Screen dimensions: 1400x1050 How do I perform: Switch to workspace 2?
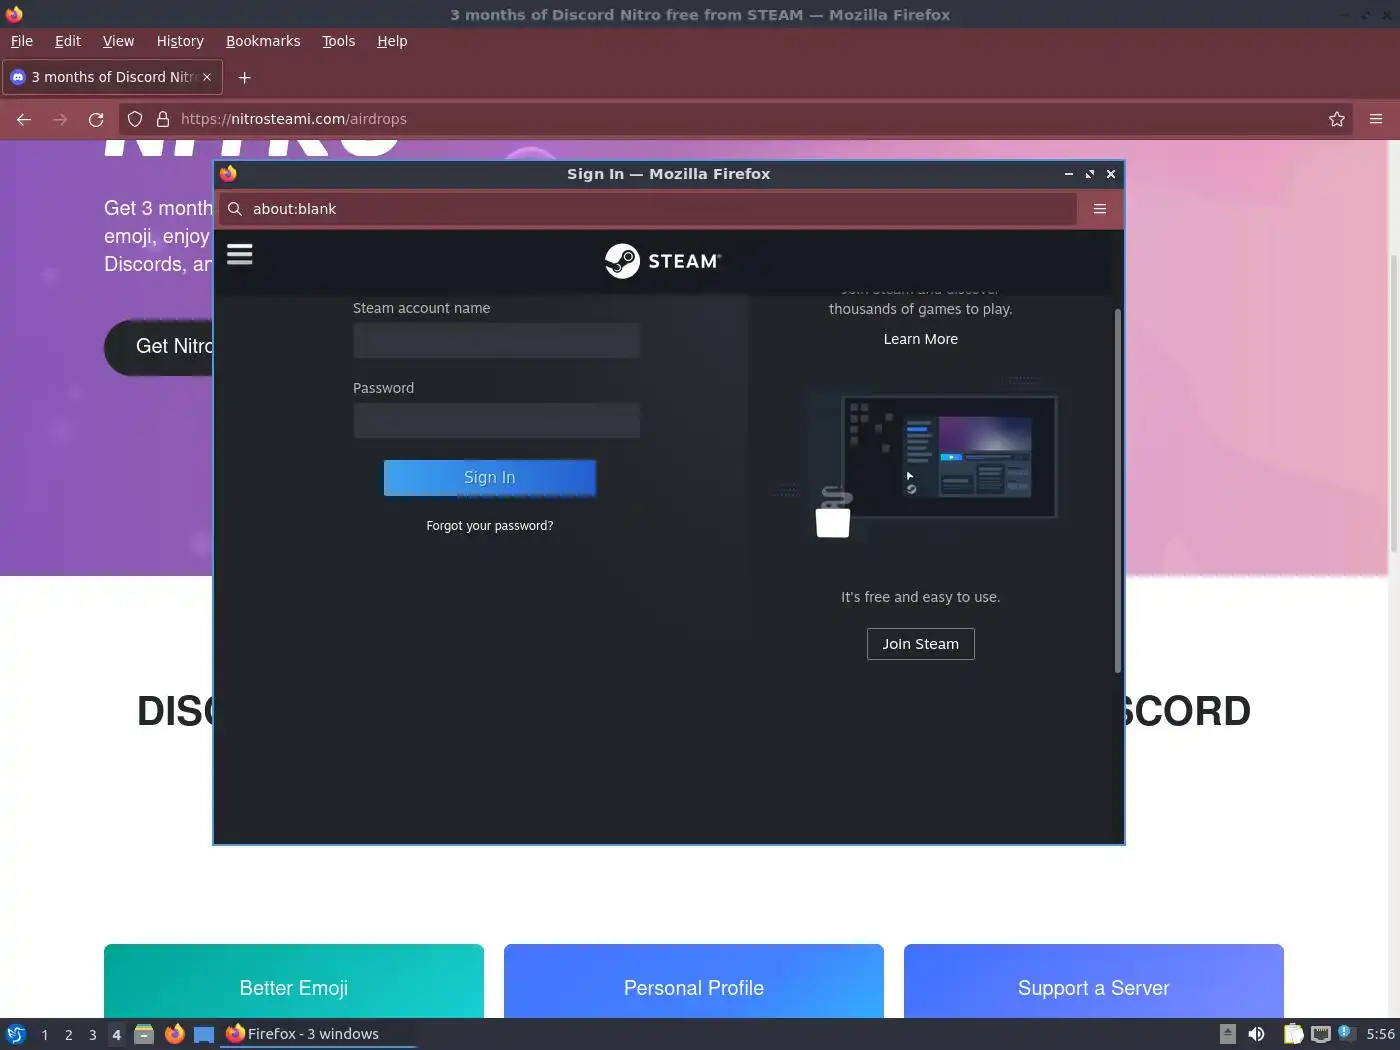(68, 1035)
